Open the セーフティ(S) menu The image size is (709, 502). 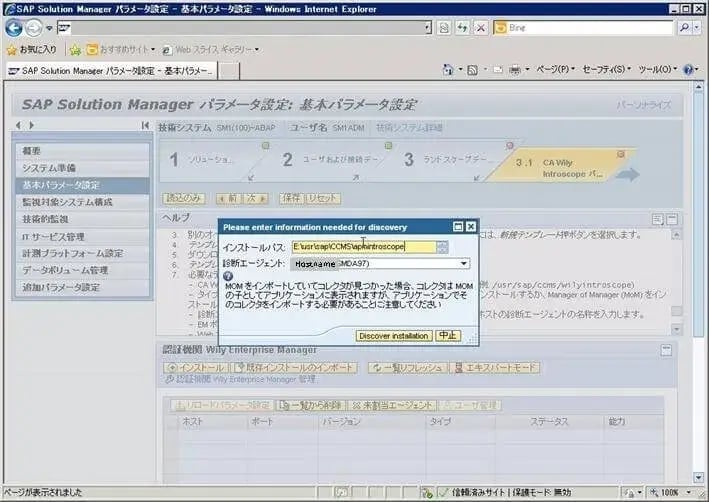point(607,70)
